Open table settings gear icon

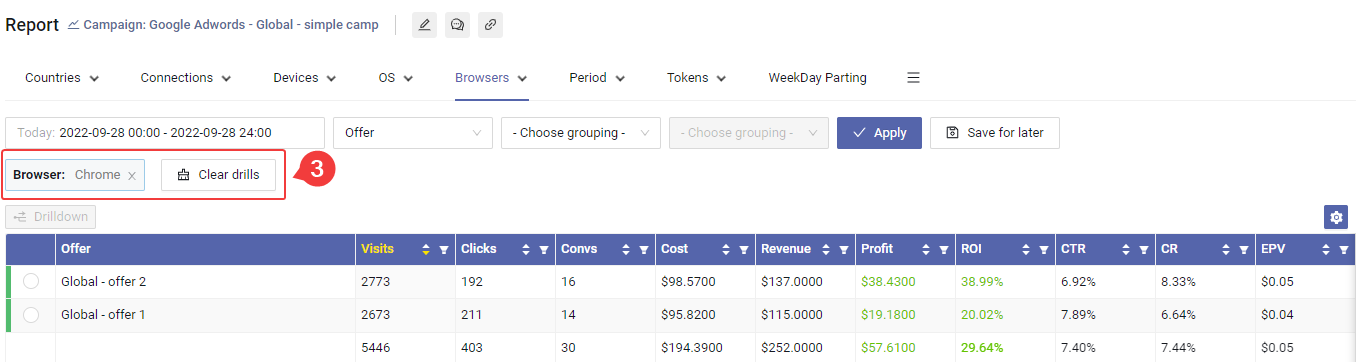[x=1335, y=217]
